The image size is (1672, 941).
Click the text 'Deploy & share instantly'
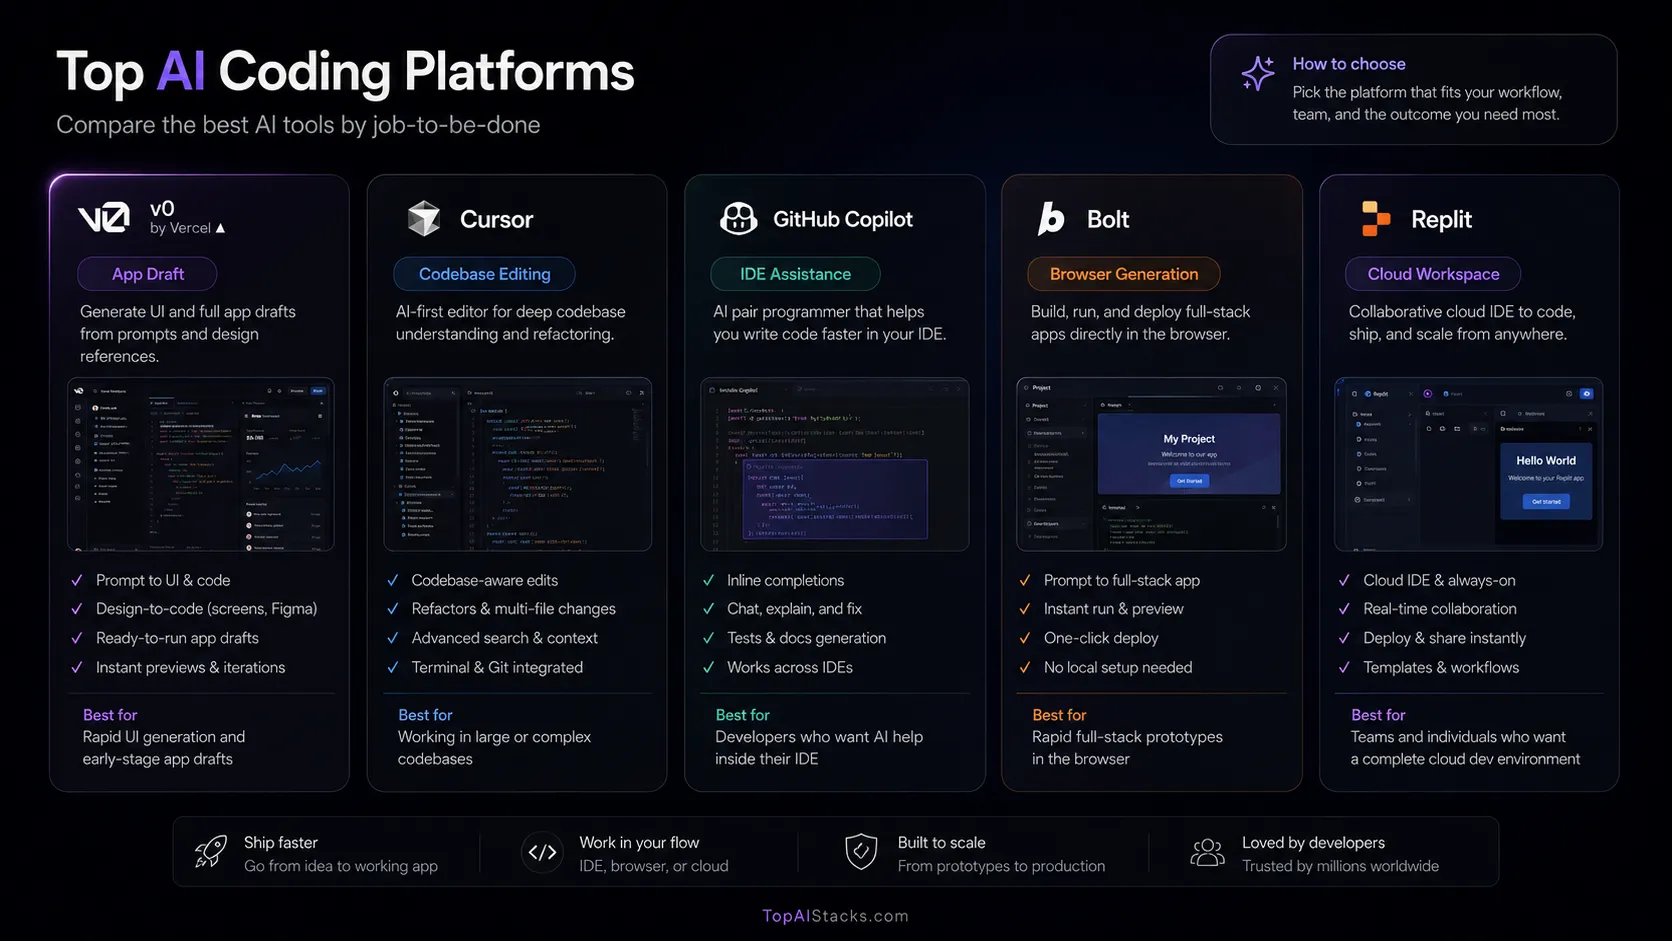1445,638
